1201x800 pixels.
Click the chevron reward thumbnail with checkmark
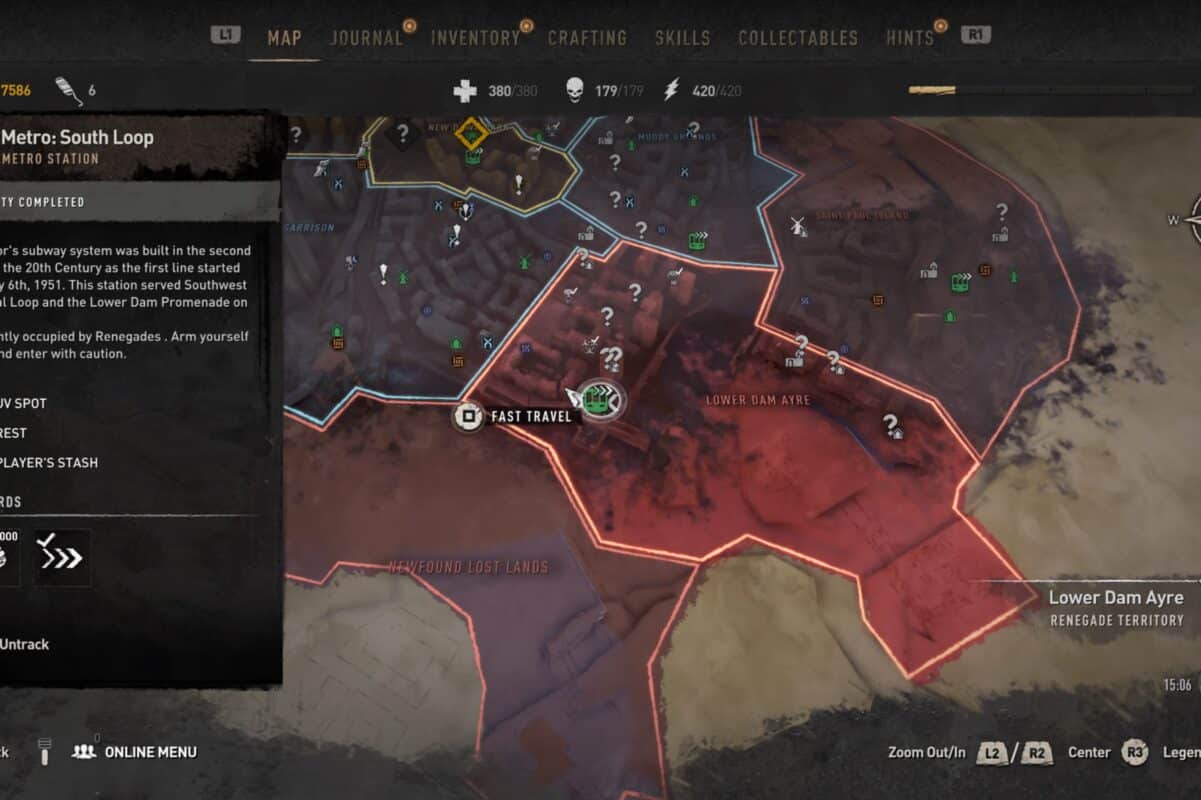63,557
